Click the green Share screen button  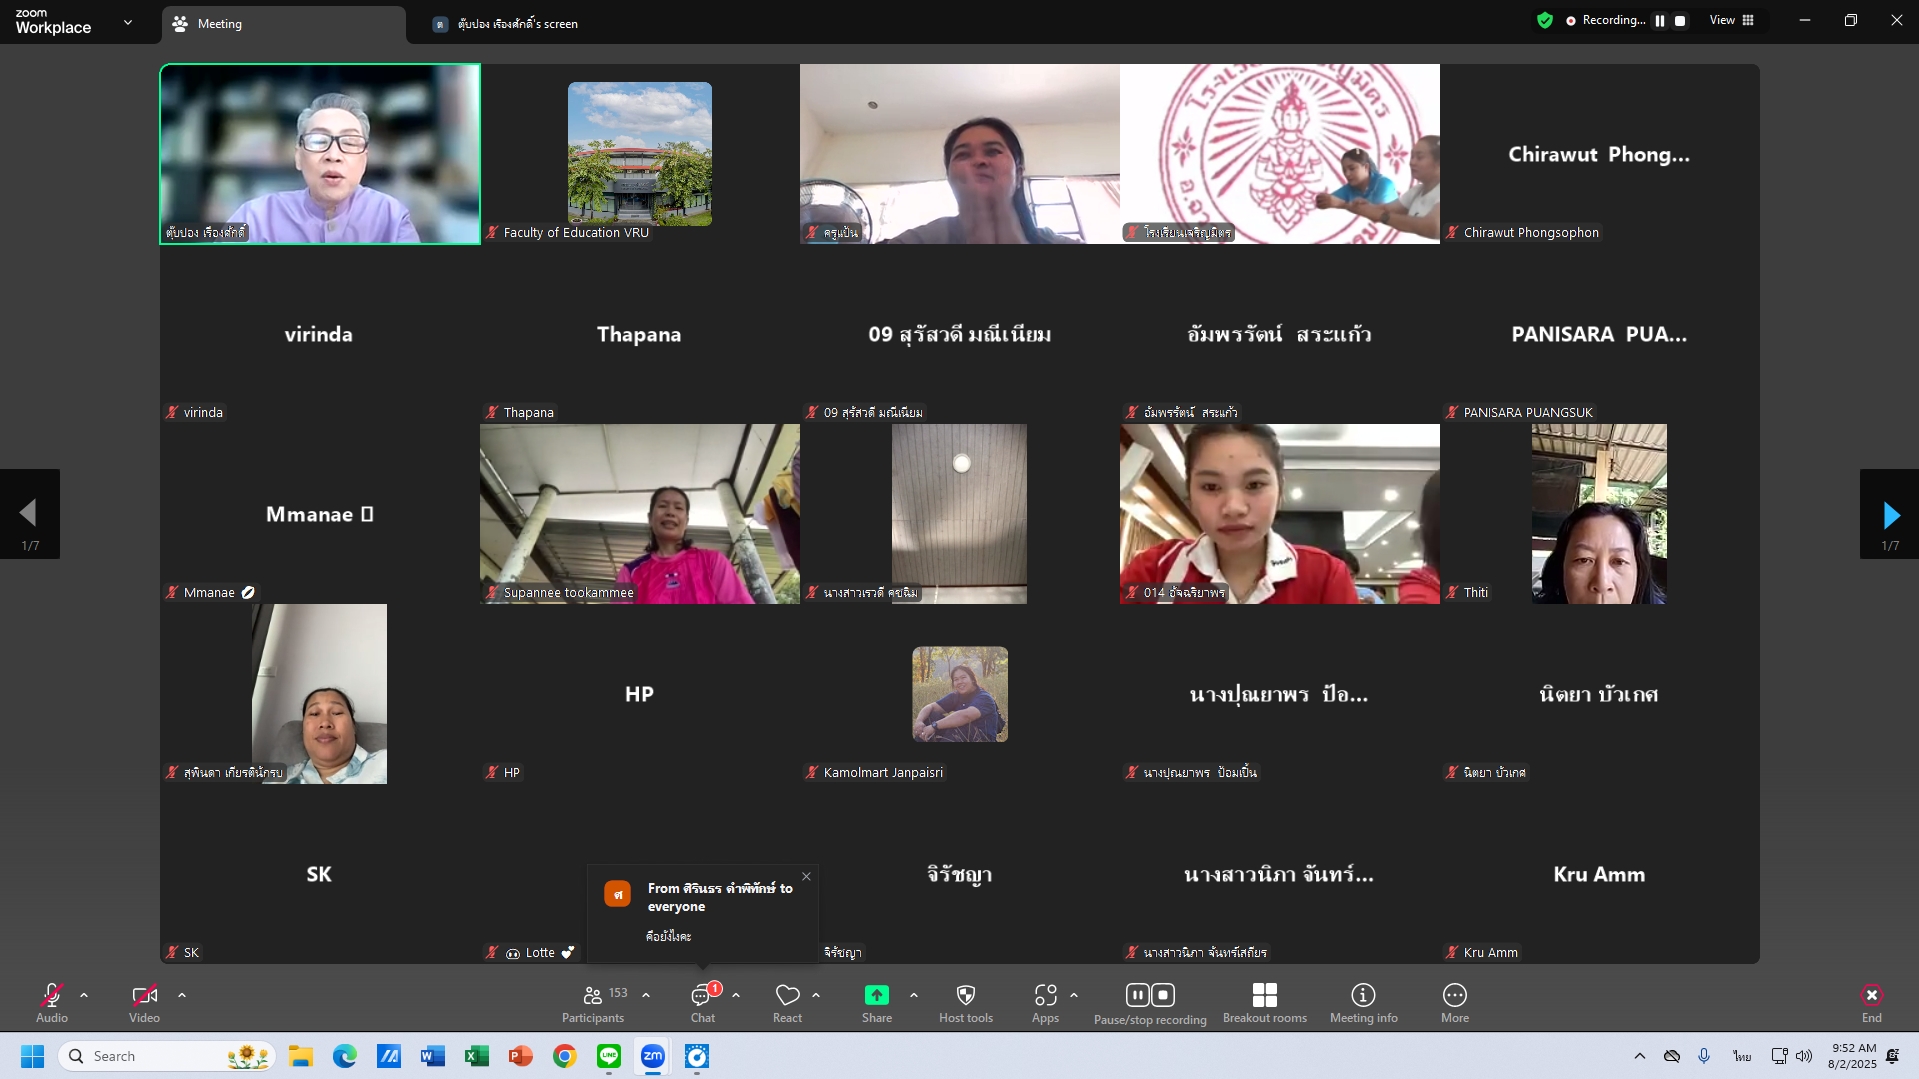pyautogui.click(x=876, y=1003)
